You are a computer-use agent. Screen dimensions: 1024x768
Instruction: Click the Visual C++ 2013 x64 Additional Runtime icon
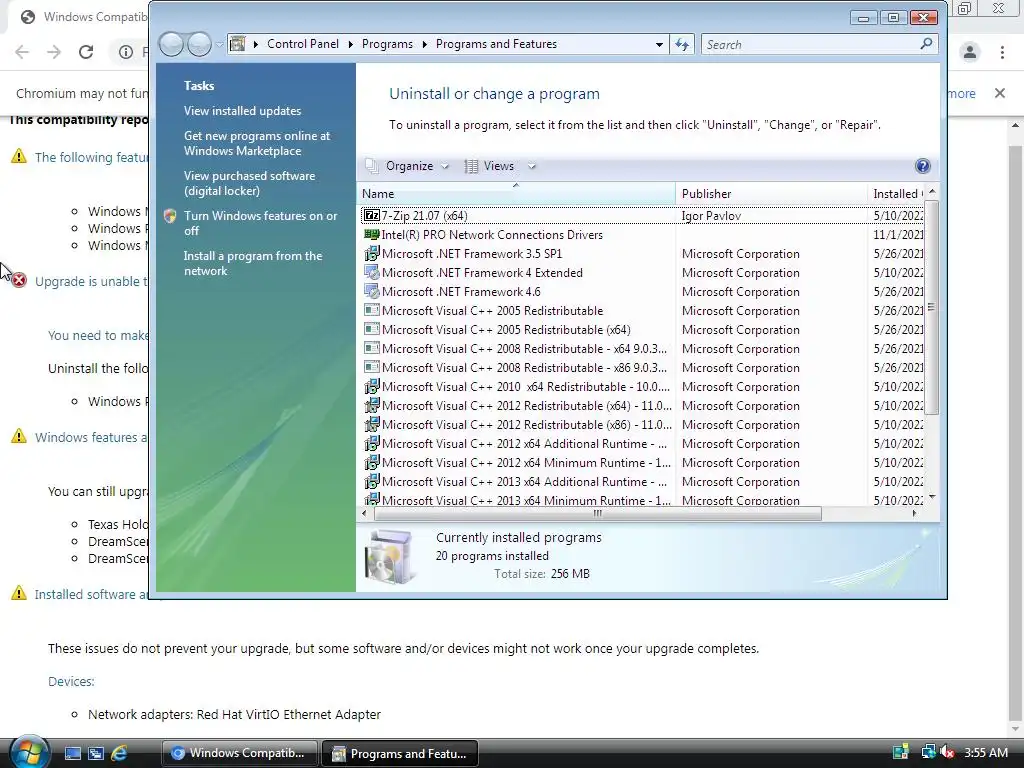click(x=372, y=481)
